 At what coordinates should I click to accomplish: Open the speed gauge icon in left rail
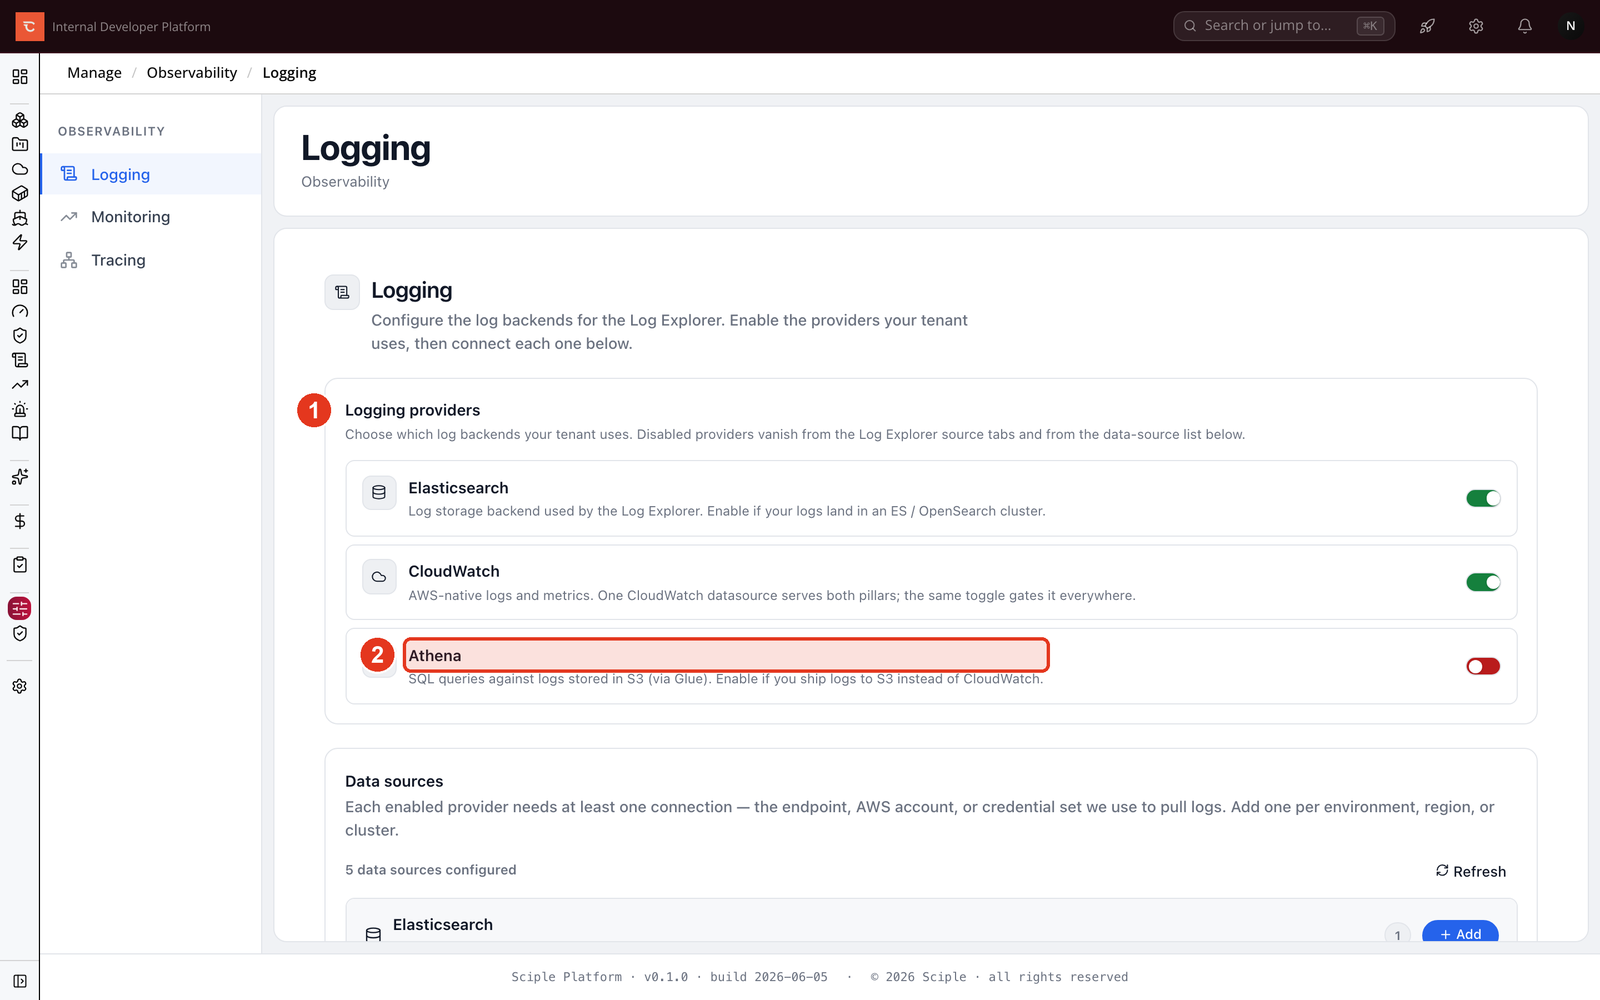20,311
